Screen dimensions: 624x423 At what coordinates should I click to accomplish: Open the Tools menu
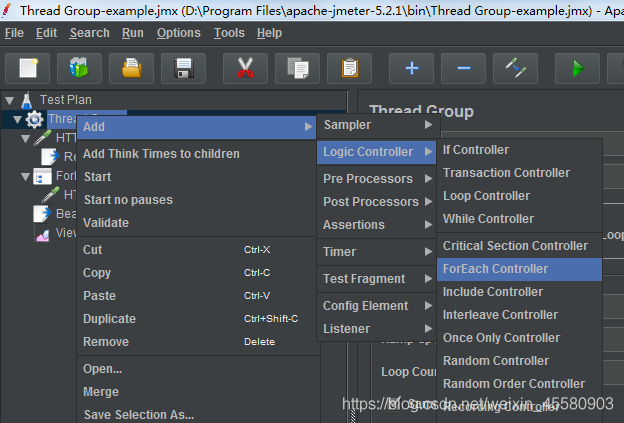coord(229,33)
